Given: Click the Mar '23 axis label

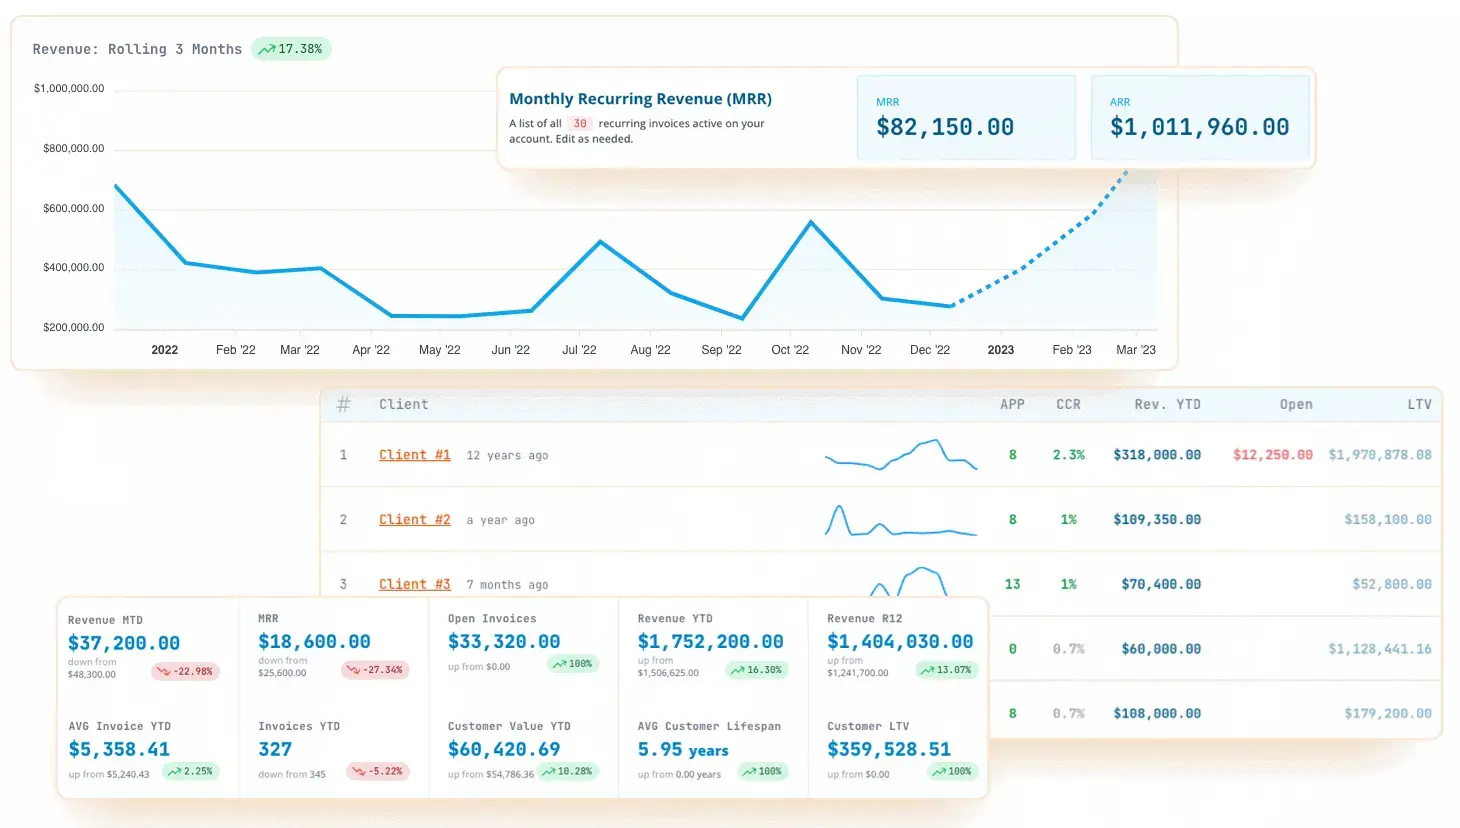Looking at the screenshot, I should coord(1136,350).
